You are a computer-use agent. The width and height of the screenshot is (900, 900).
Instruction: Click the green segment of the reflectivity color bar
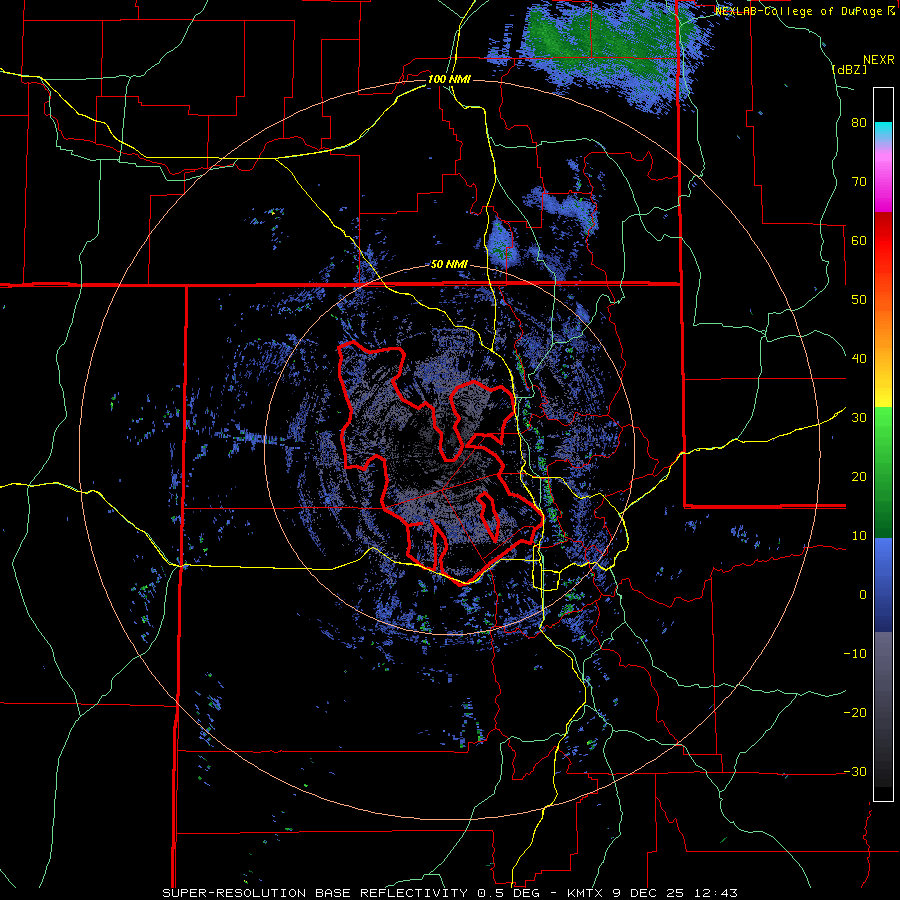(x=883, y=472)
